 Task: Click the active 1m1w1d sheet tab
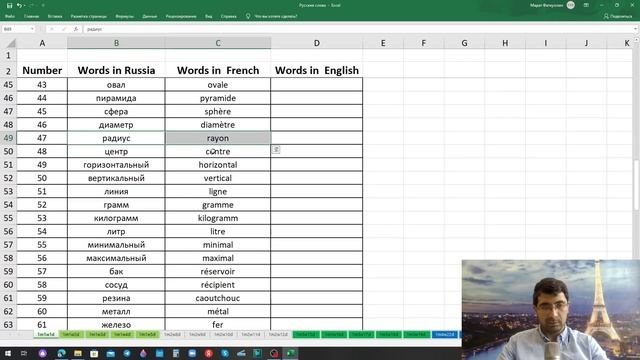click(46, 334)
